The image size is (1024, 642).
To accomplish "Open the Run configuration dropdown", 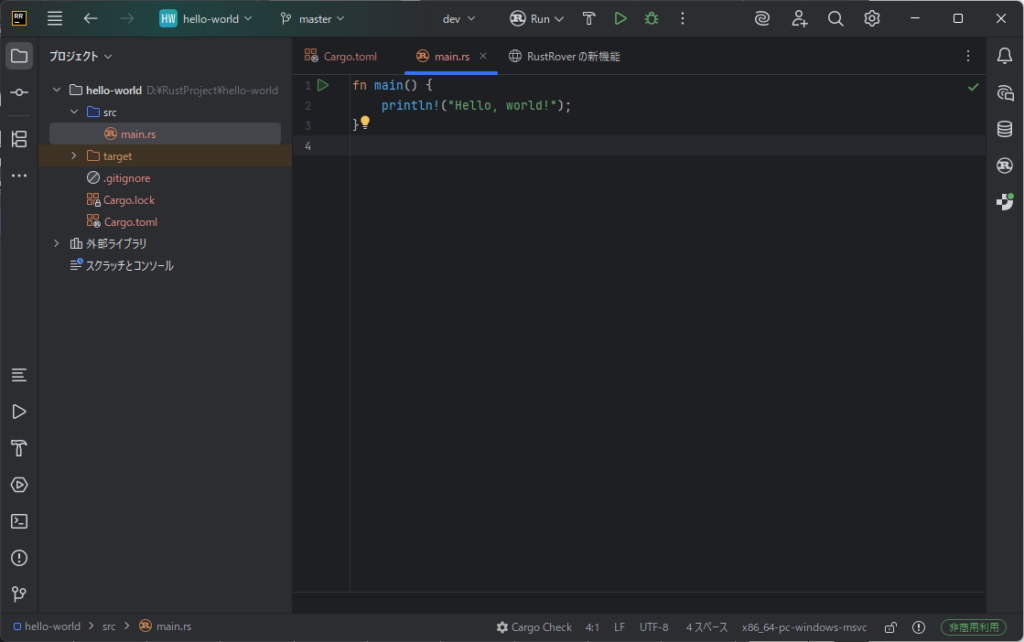I will (537, 19).
